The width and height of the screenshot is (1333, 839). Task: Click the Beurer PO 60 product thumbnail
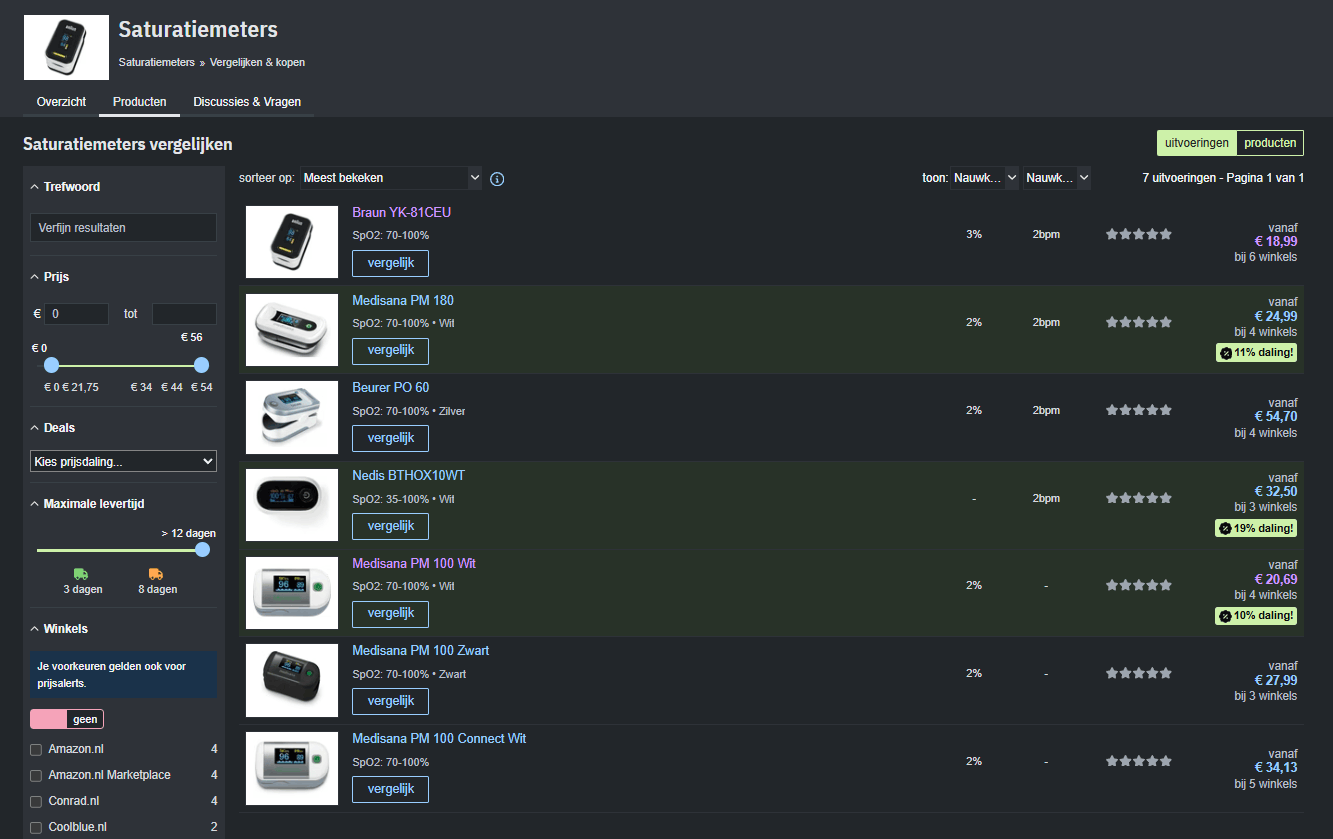tap(292, 417)
